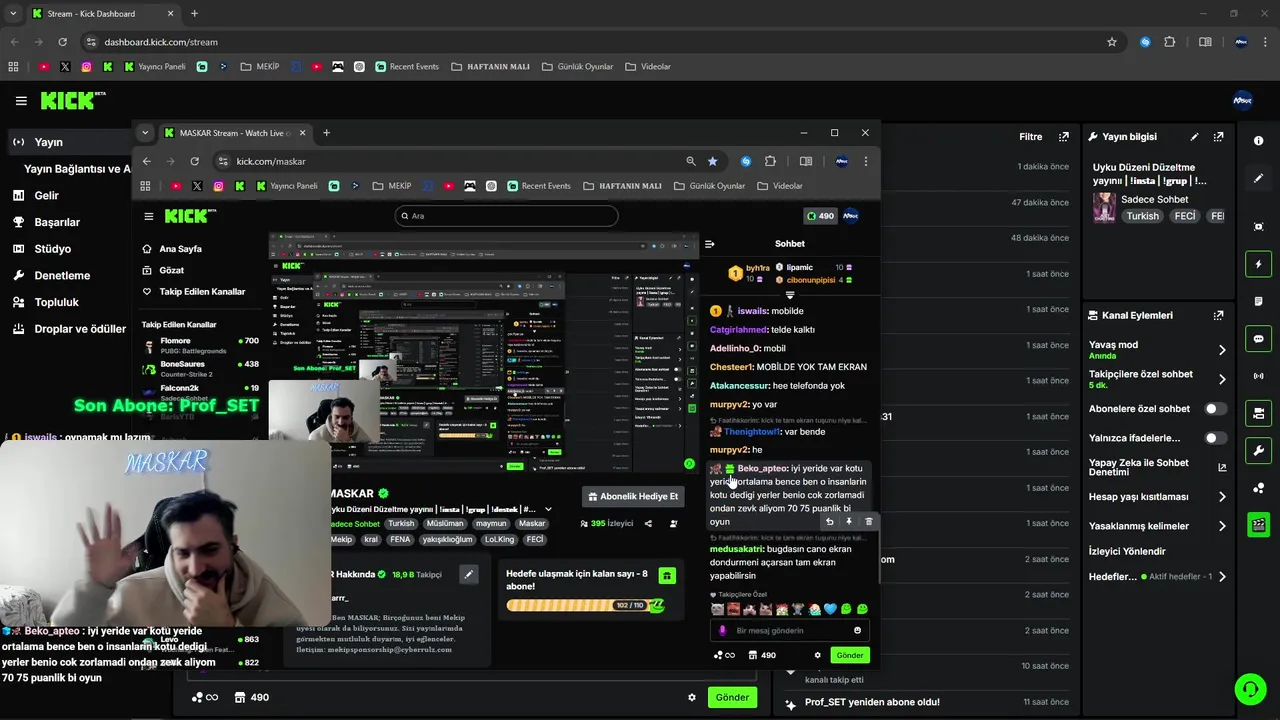Open the dashboard chat settings gear
Image resolution: width=1280 pixels, height=720 pixels.
coord(692,697)
